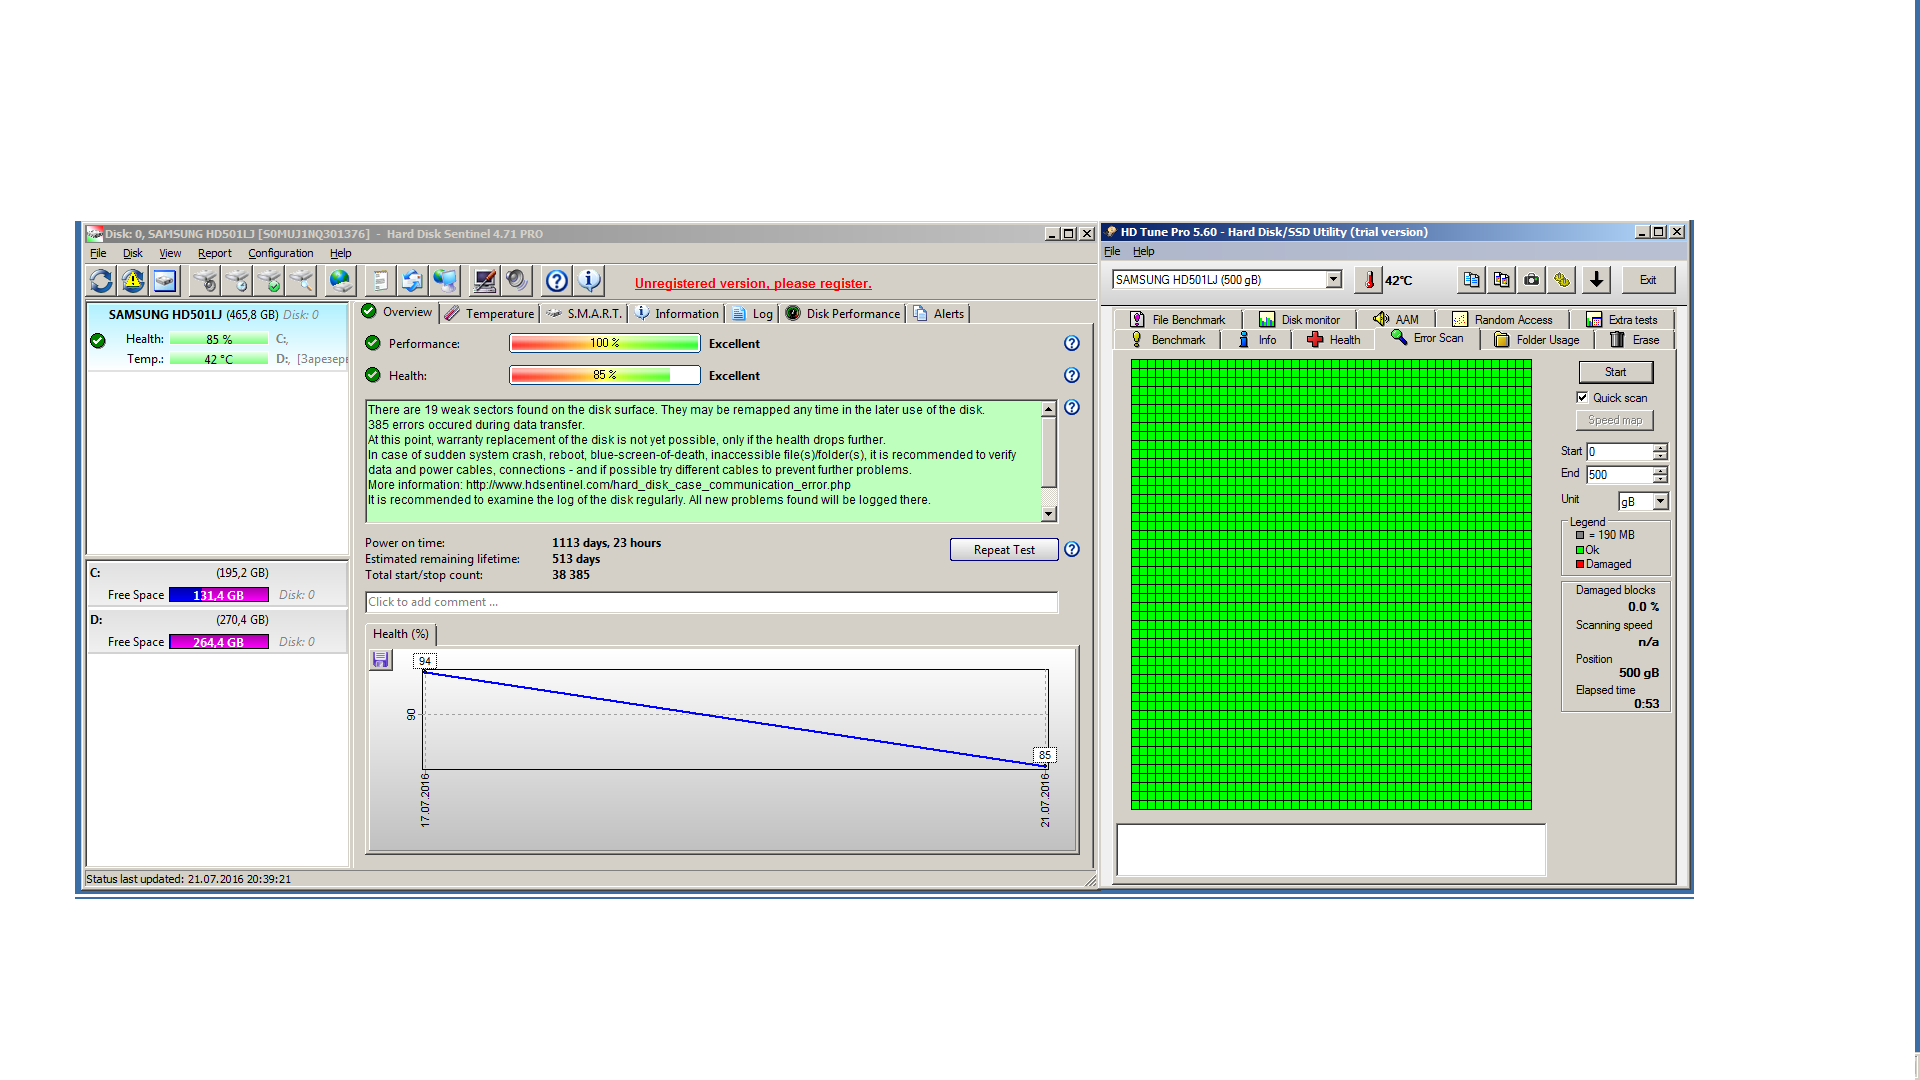Click the thermometer temperature icon
The height and width of the screenshot is (1080, 1920).
(x=1369, y=280)
